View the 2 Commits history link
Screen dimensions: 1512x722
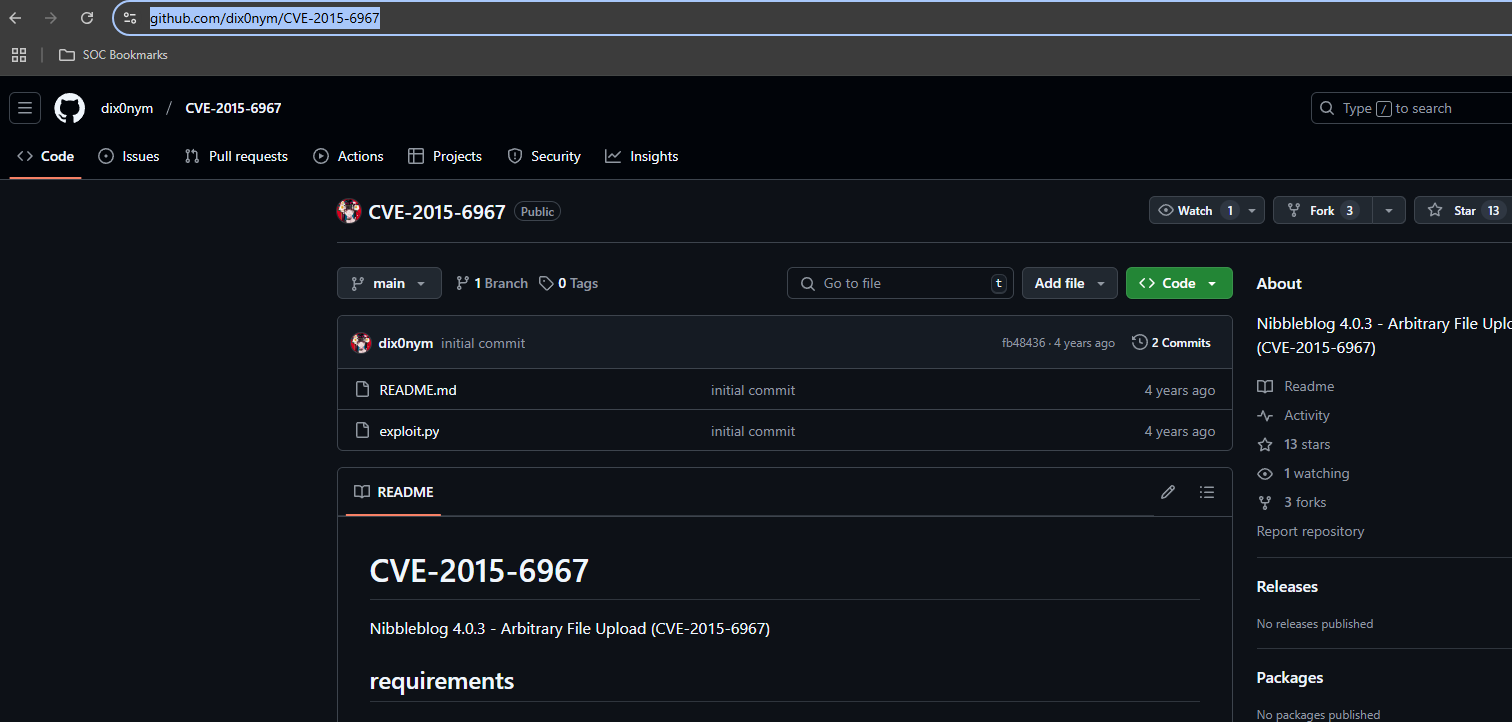point(1171,343)
